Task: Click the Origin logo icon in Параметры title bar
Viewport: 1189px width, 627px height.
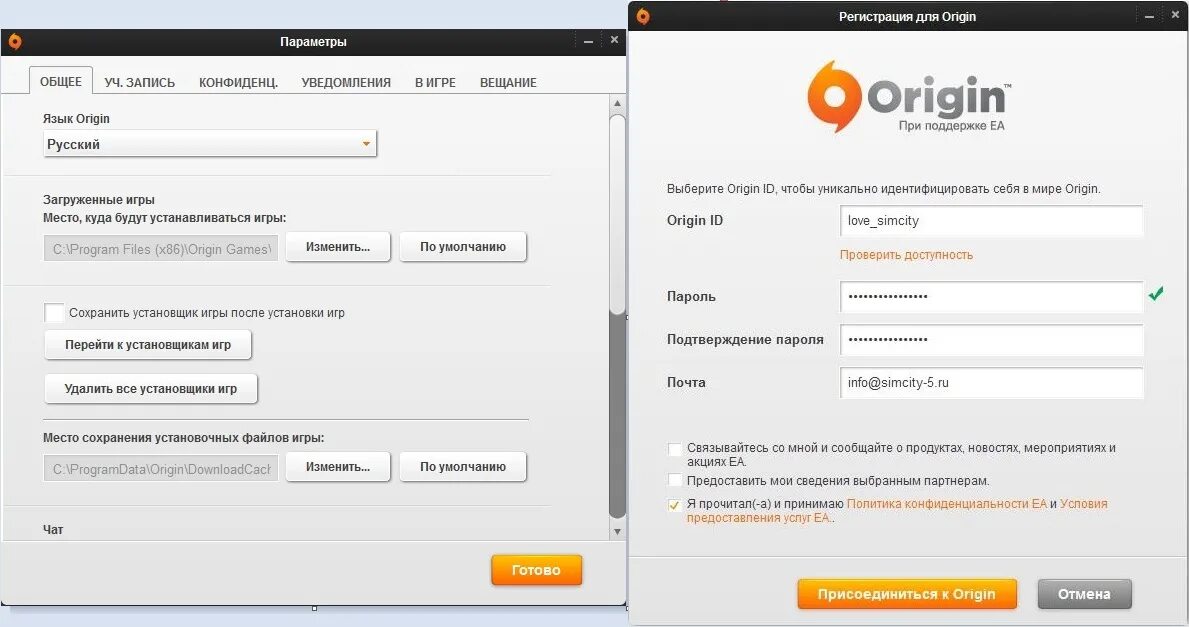Action: [x=14, y=42]
